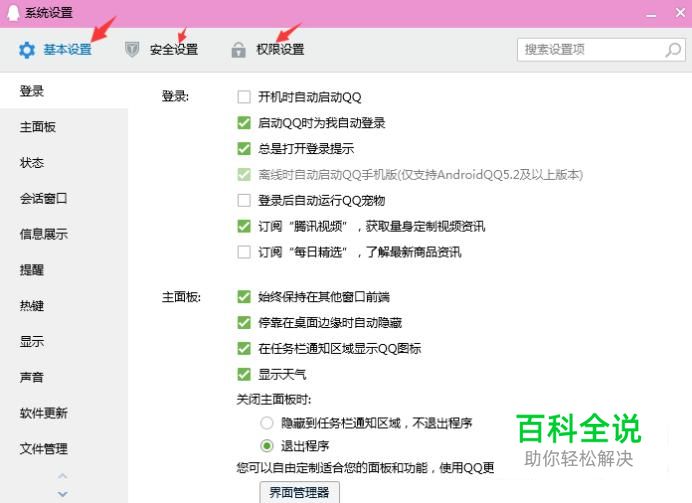Select 退出程序 radio option
Image resolution: width=692 pixels, height=503 pixels.
click(267, 446)
